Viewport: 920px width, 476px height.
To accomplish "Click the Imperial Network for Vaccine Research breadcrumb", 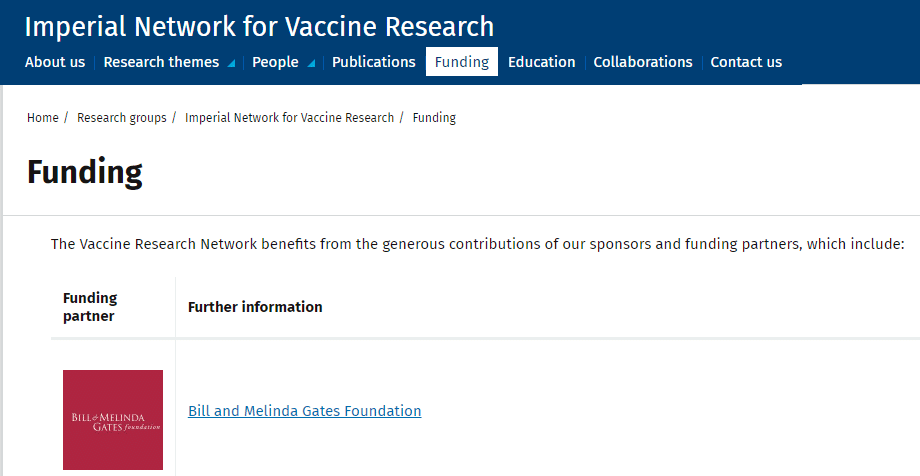I will coord(289,118).
